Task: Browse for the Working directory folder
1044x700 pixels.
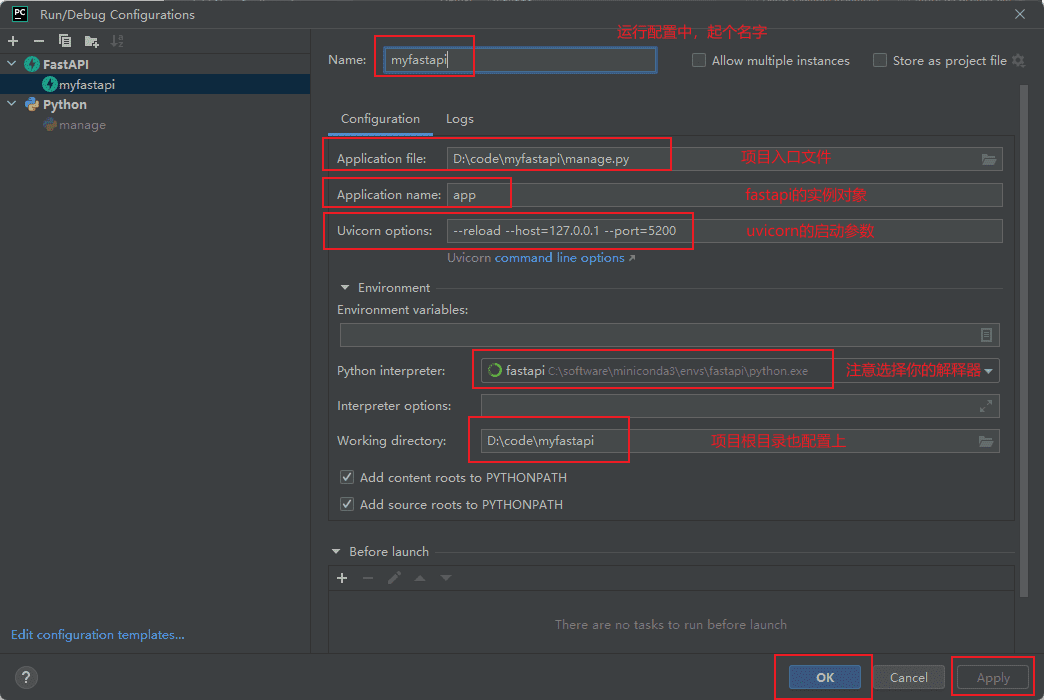Action: 986,441
